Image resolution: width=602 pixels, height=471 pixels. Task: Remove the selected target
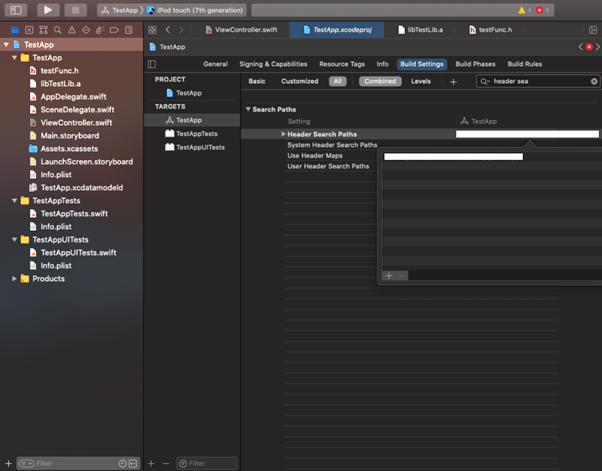166,464
